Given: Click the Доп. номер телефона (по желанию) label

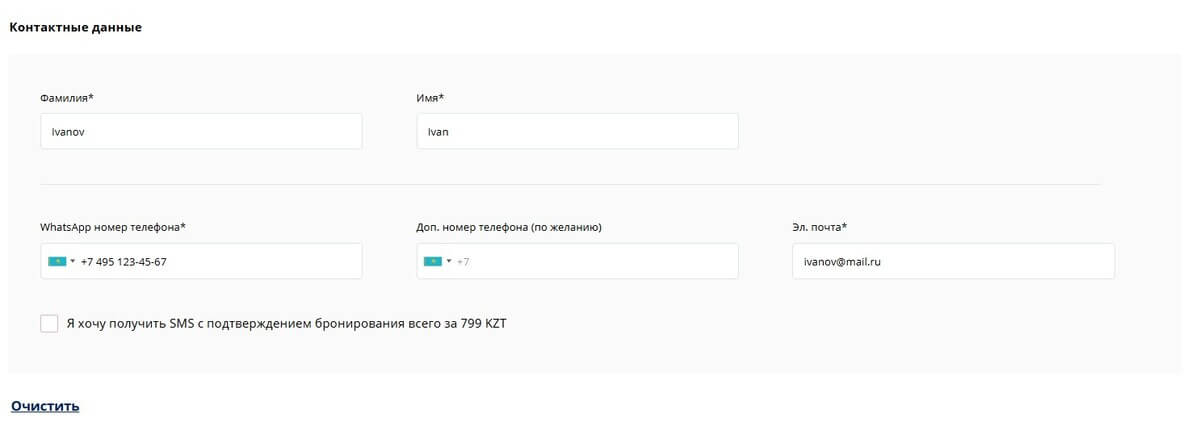Looking at the screenshot, I should pos(509,227).
